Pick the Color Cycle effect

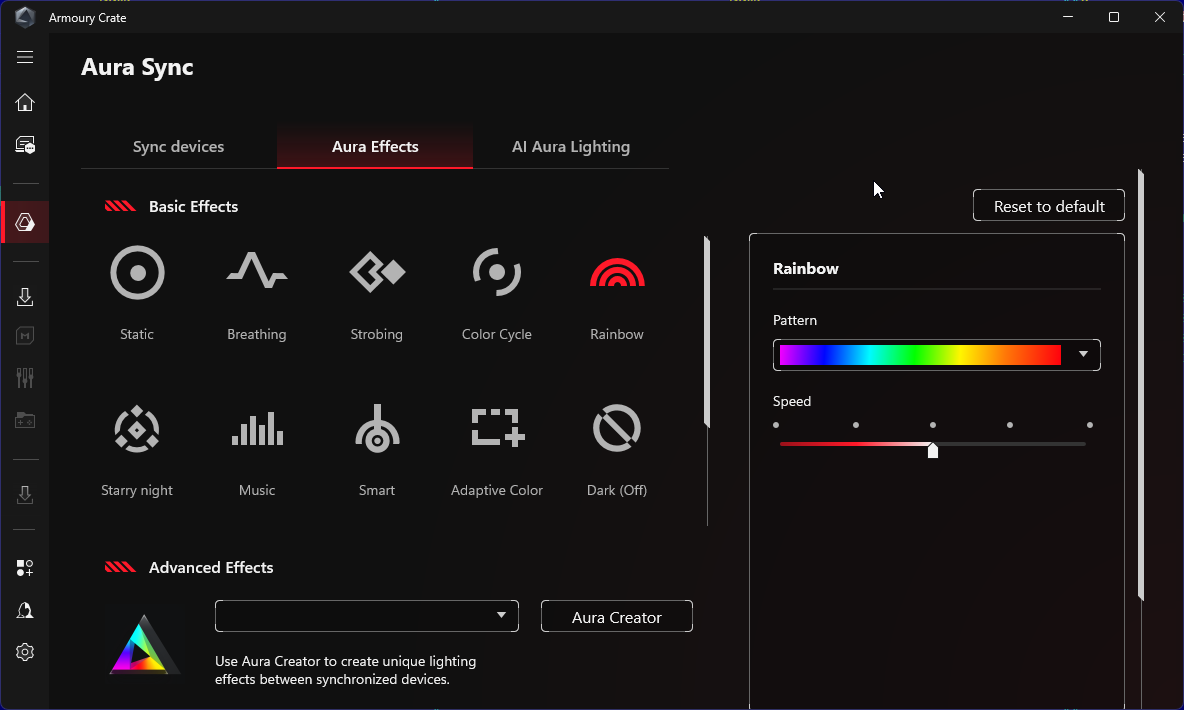(x=497, y=272)
